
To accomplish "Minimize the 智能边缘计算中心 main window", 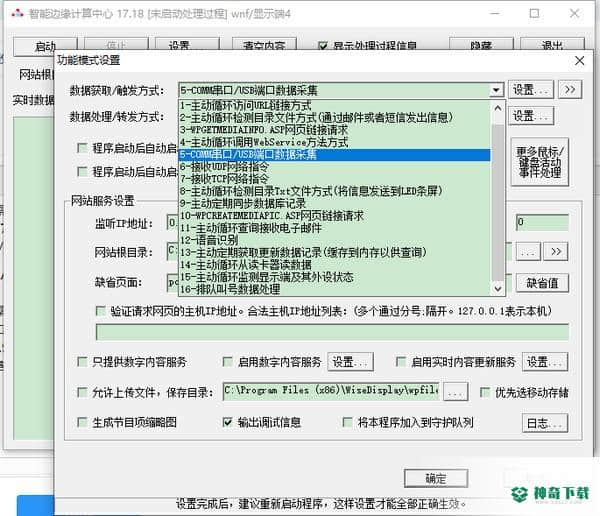I will (x=495, y=13).
